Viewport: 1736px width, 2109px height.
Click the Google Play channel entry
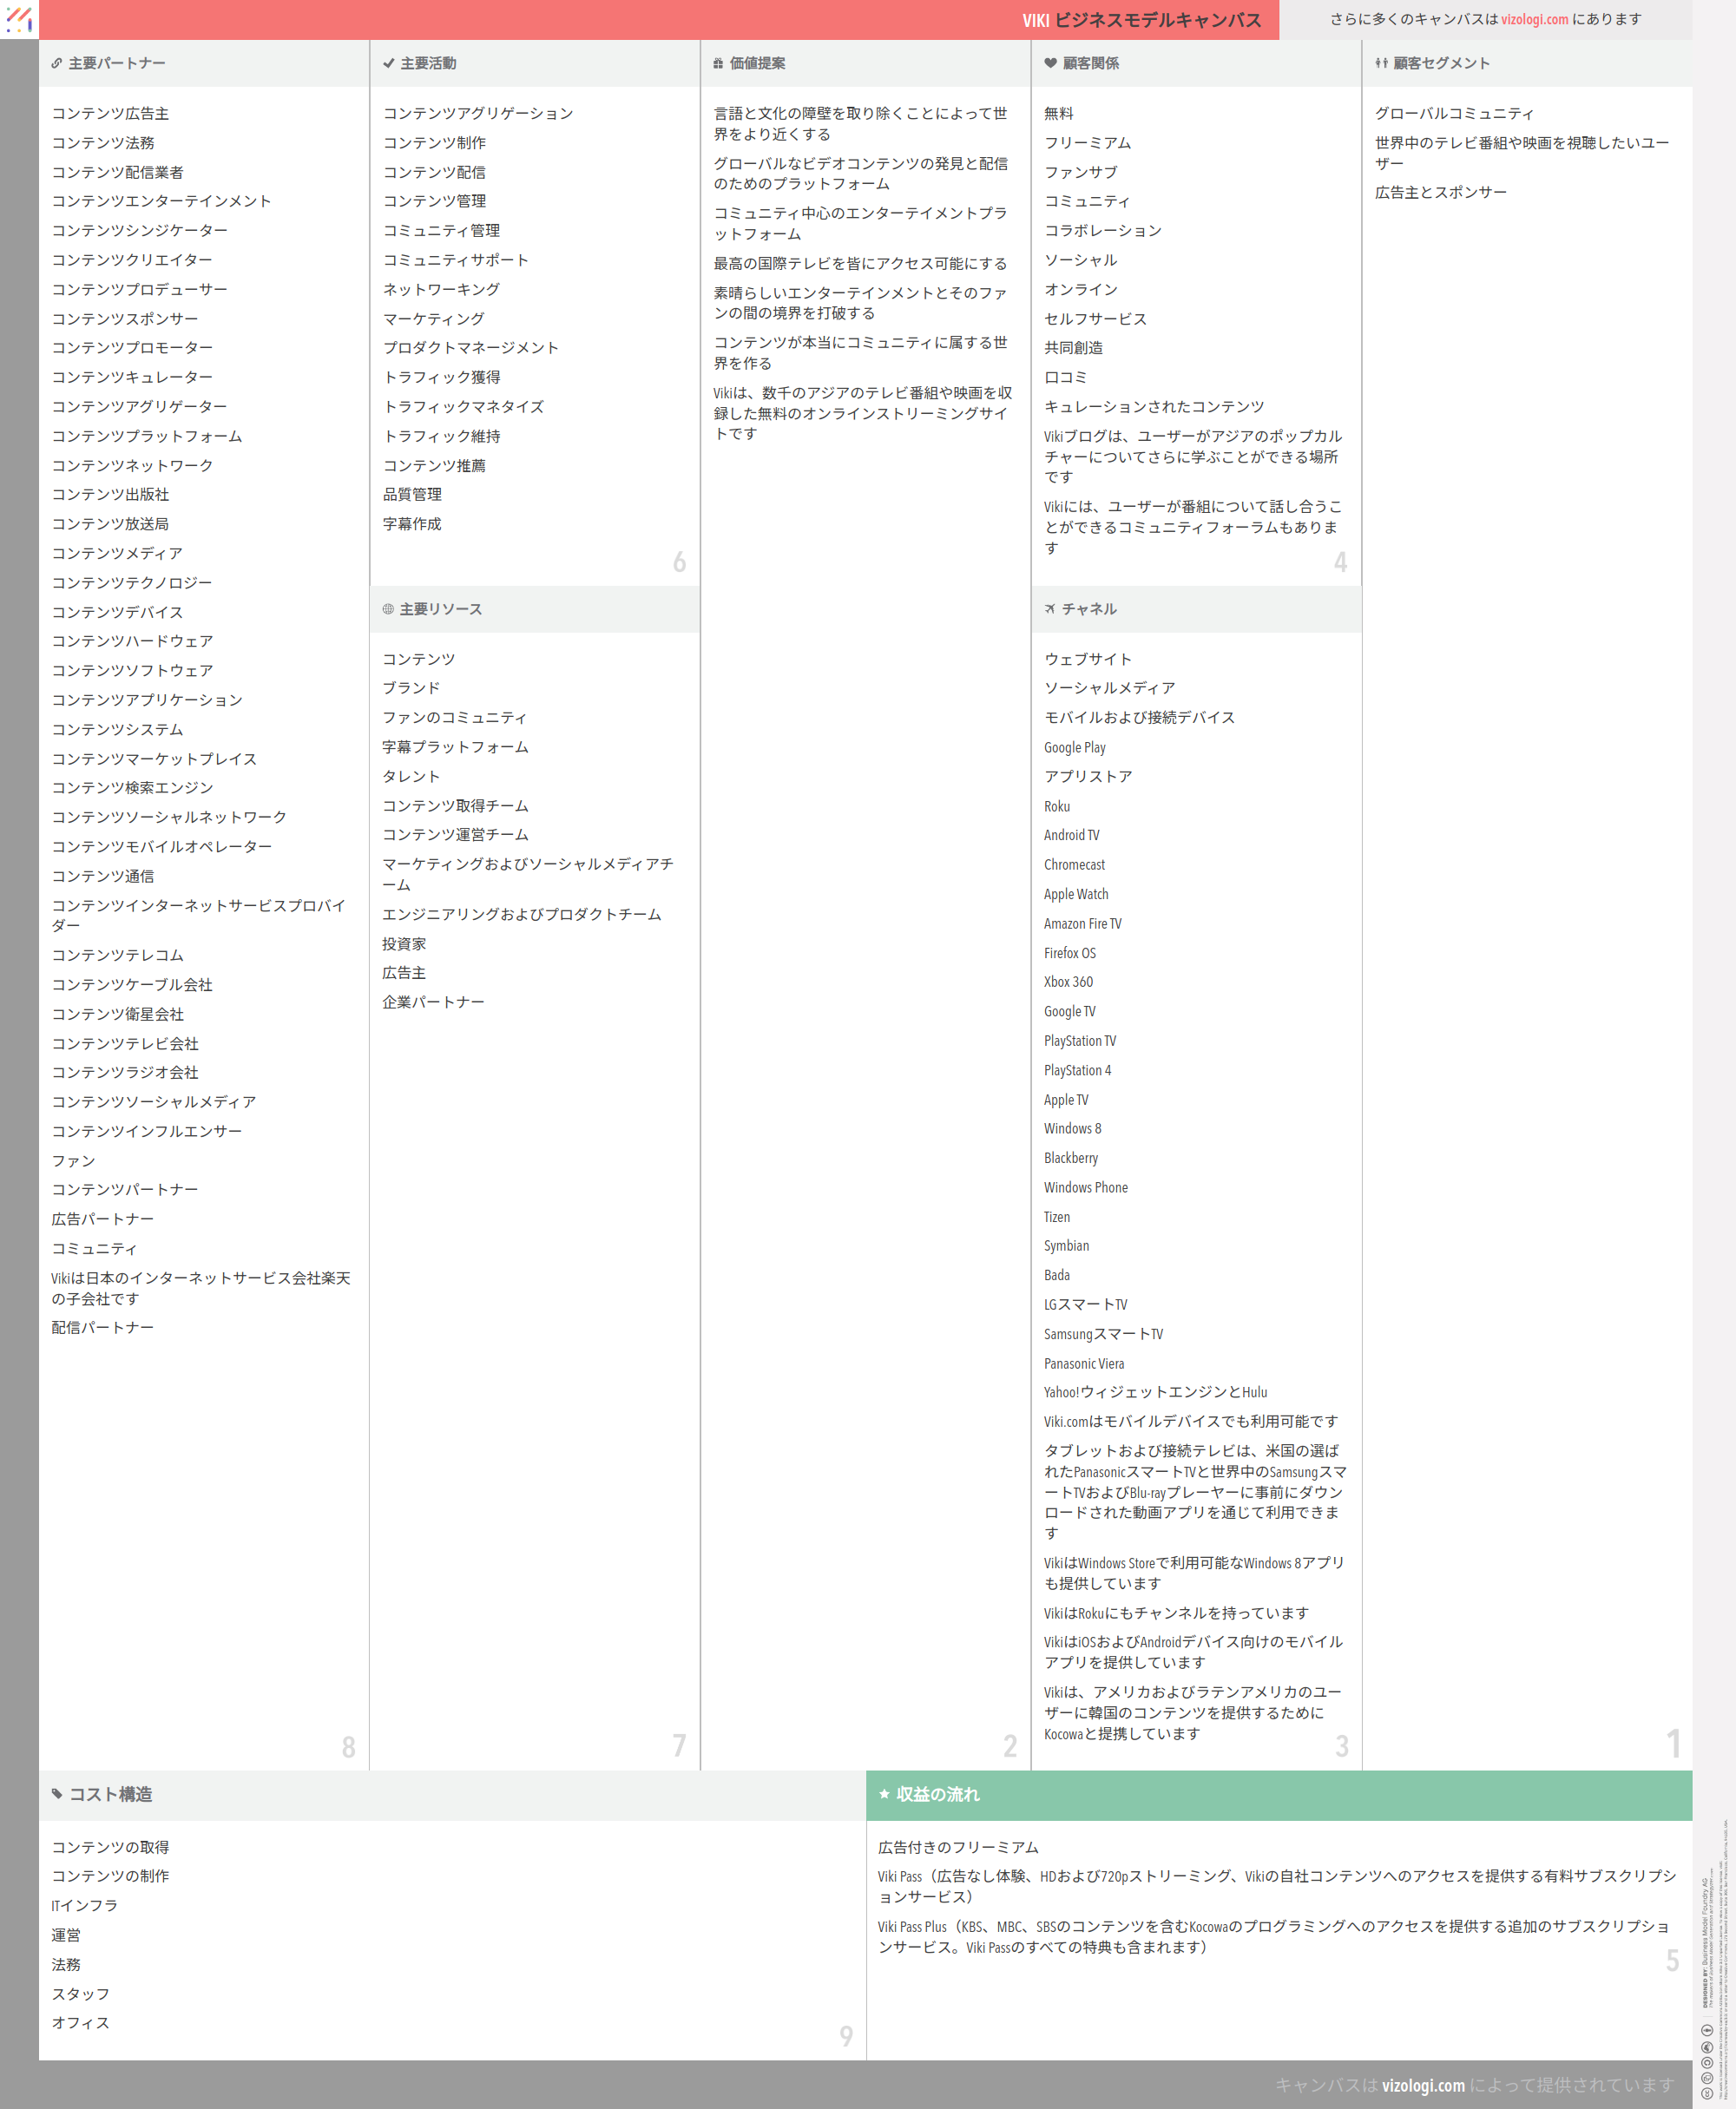point(1074,747)
